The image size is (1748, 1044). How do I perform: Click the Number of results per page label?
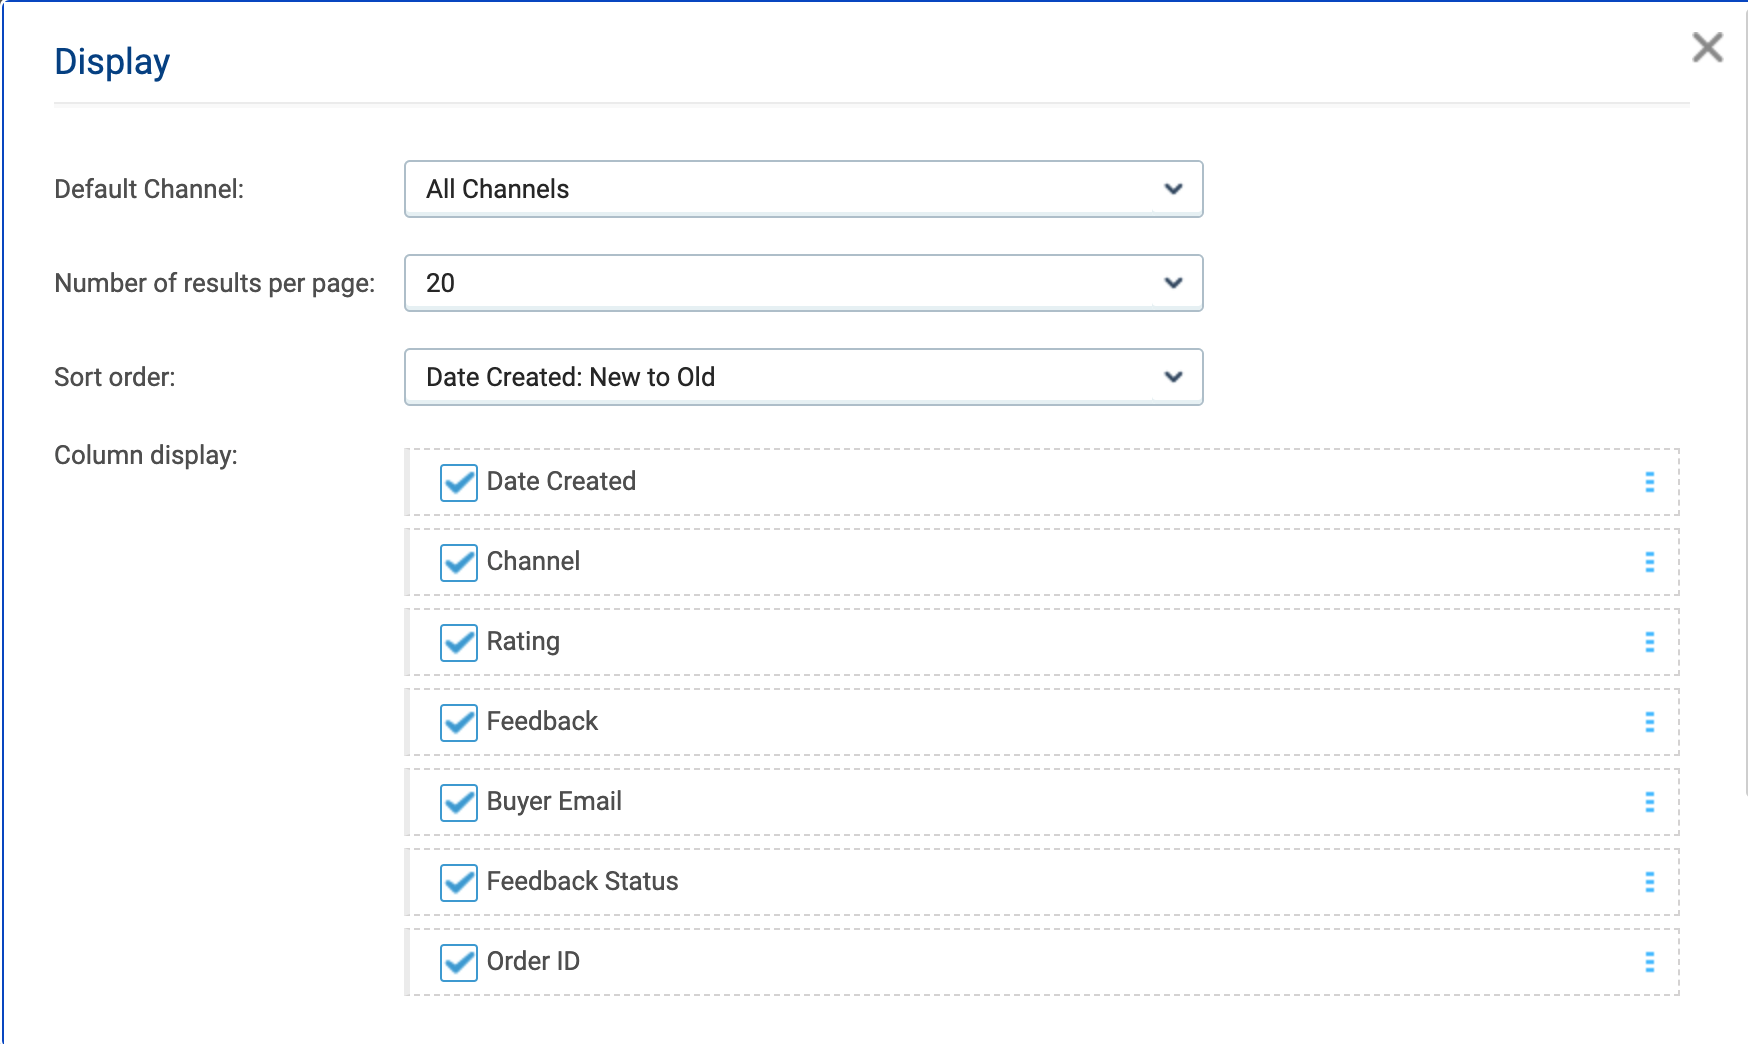pyautogui.click(x=215, y=284)
